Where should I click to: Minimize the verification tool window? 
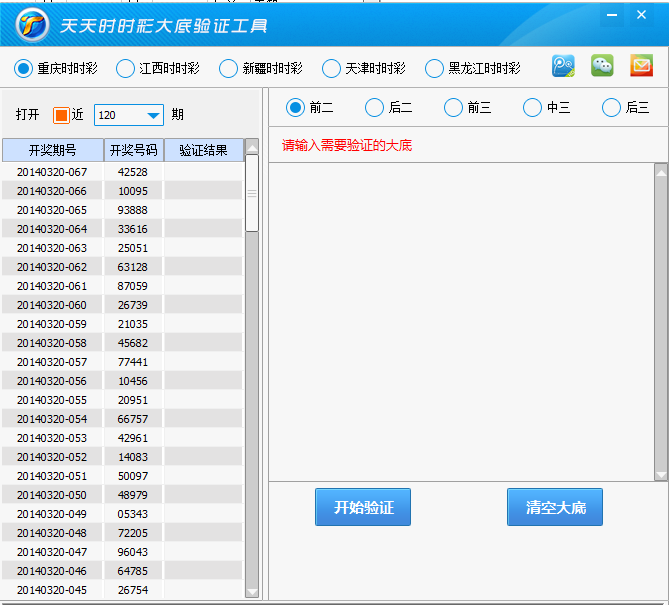(612, 15)
